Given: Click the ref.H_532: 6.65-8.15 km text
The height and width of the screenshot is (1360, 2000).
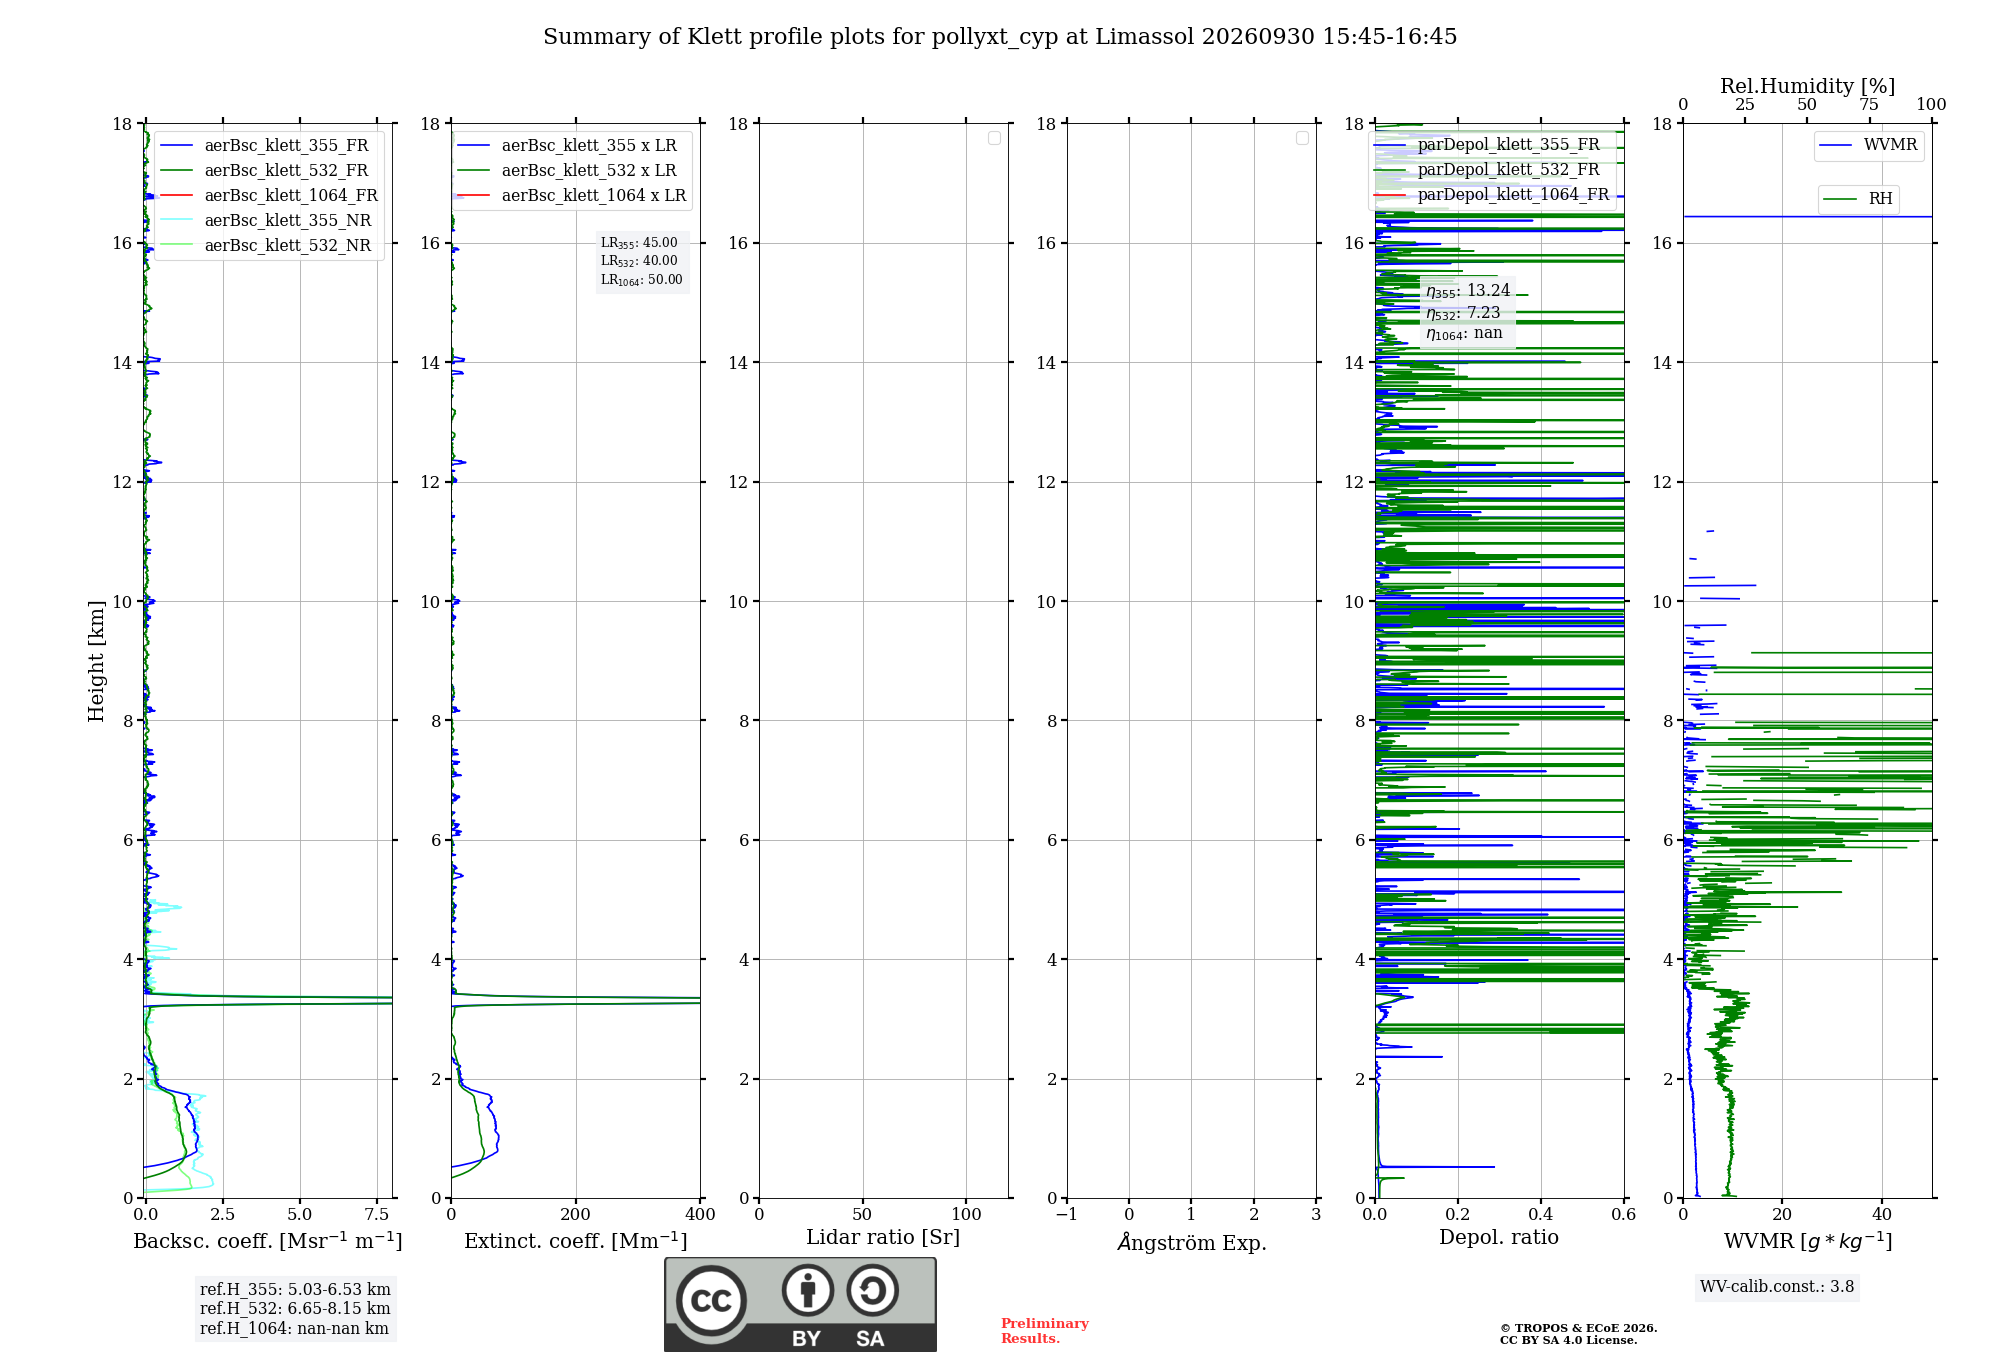Looking at the screenshot, I should [x=295, y=1309].
